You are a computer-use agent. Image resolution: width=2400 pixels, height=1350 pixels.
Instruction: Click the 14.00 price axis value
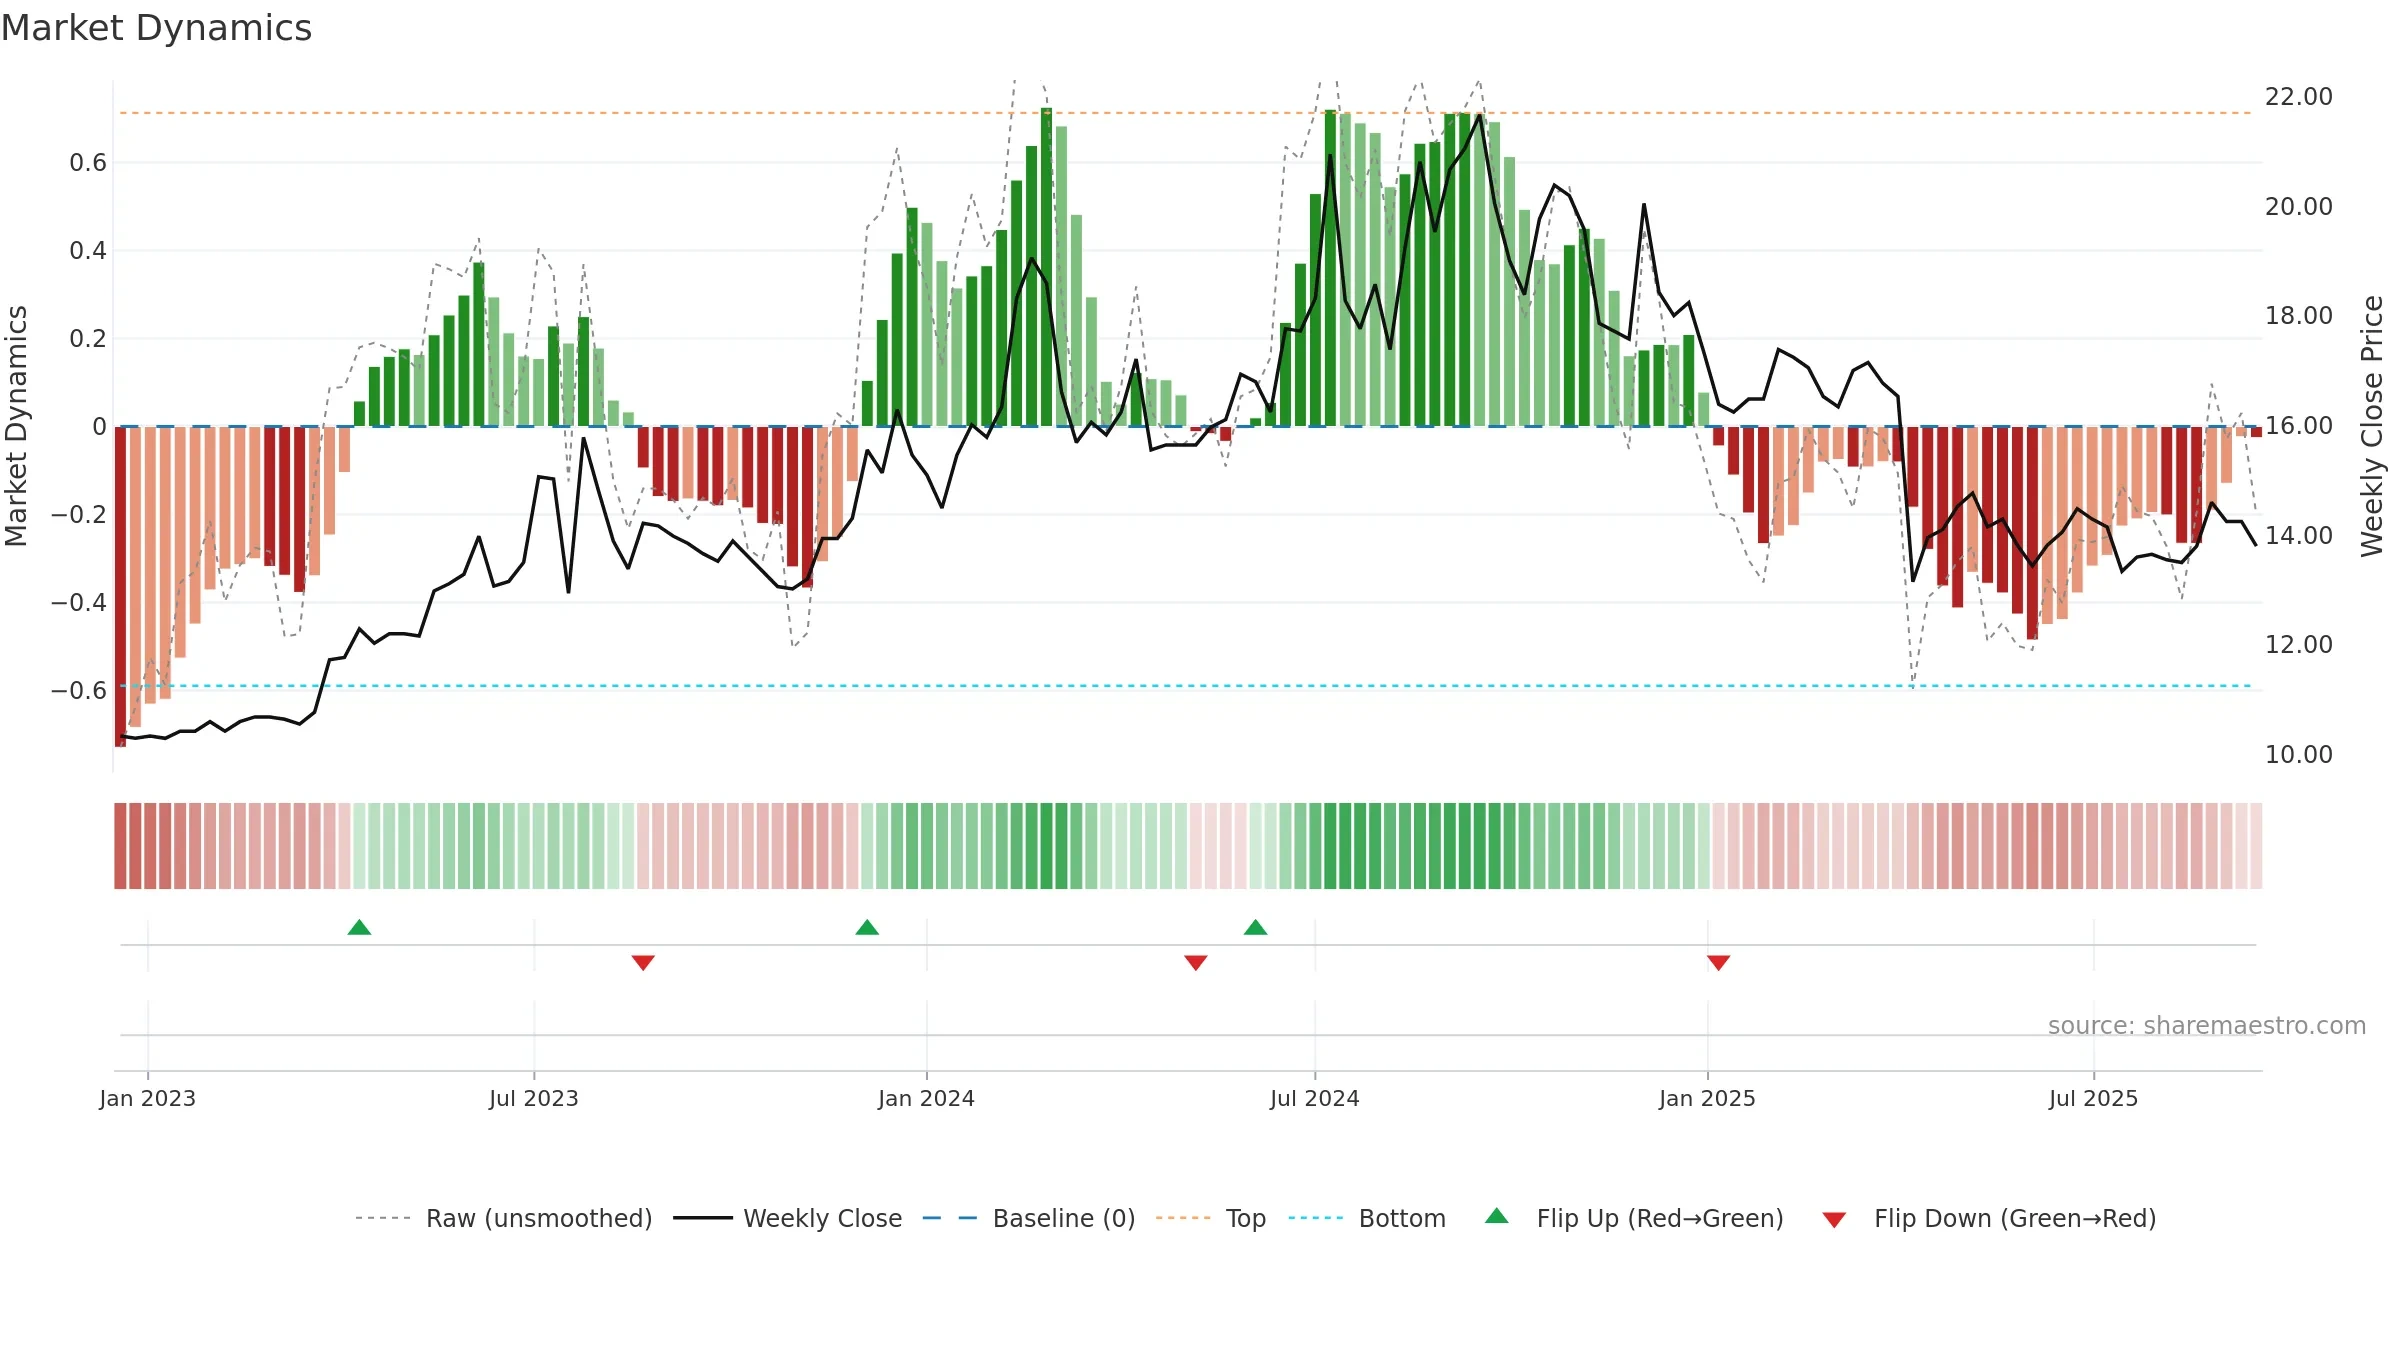pyautogui.click(x=2299, y=536)
